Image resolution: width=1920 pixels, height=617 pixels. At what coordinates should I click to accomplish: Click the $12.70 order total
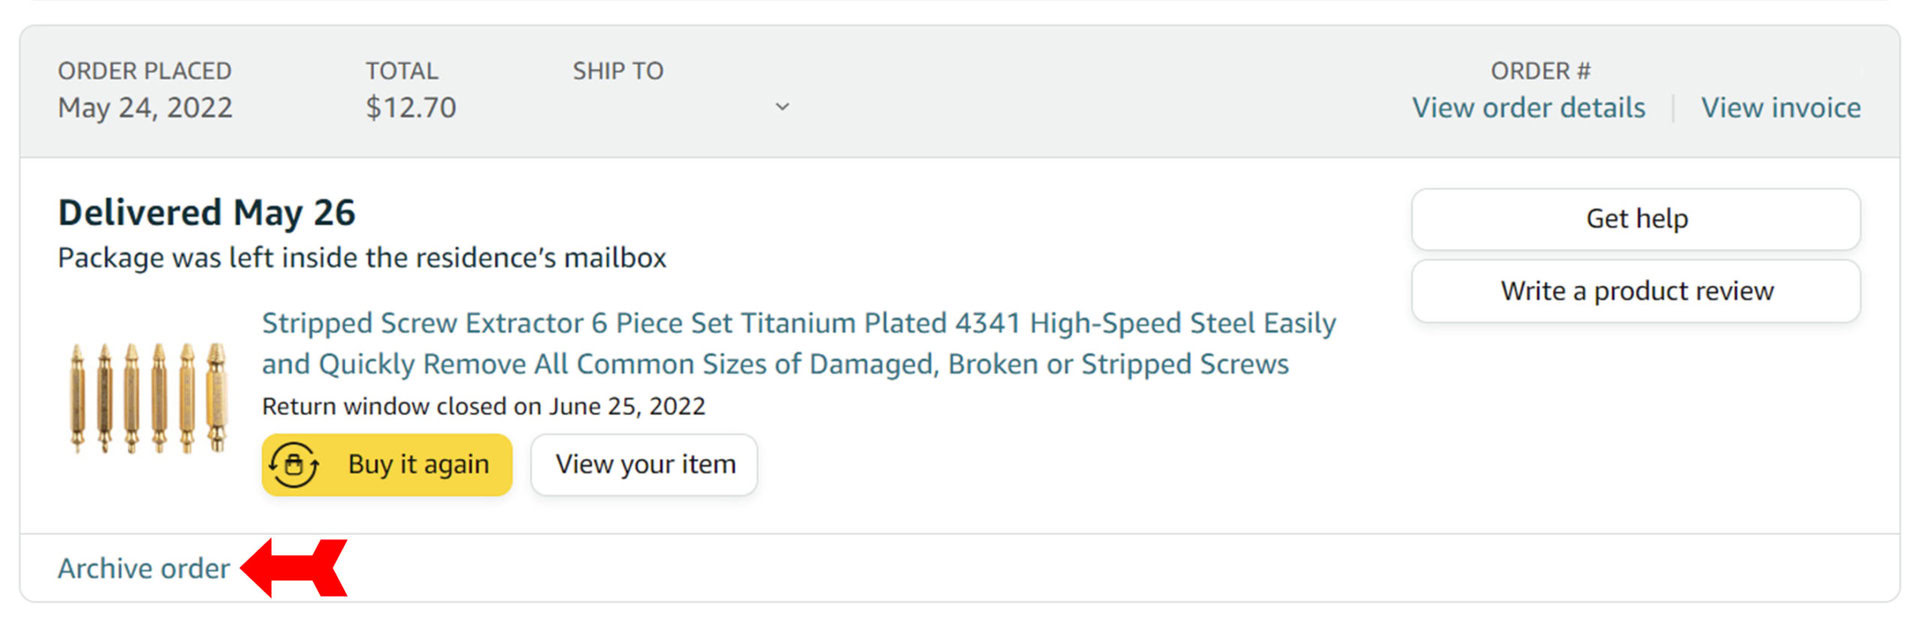(410, 108)
